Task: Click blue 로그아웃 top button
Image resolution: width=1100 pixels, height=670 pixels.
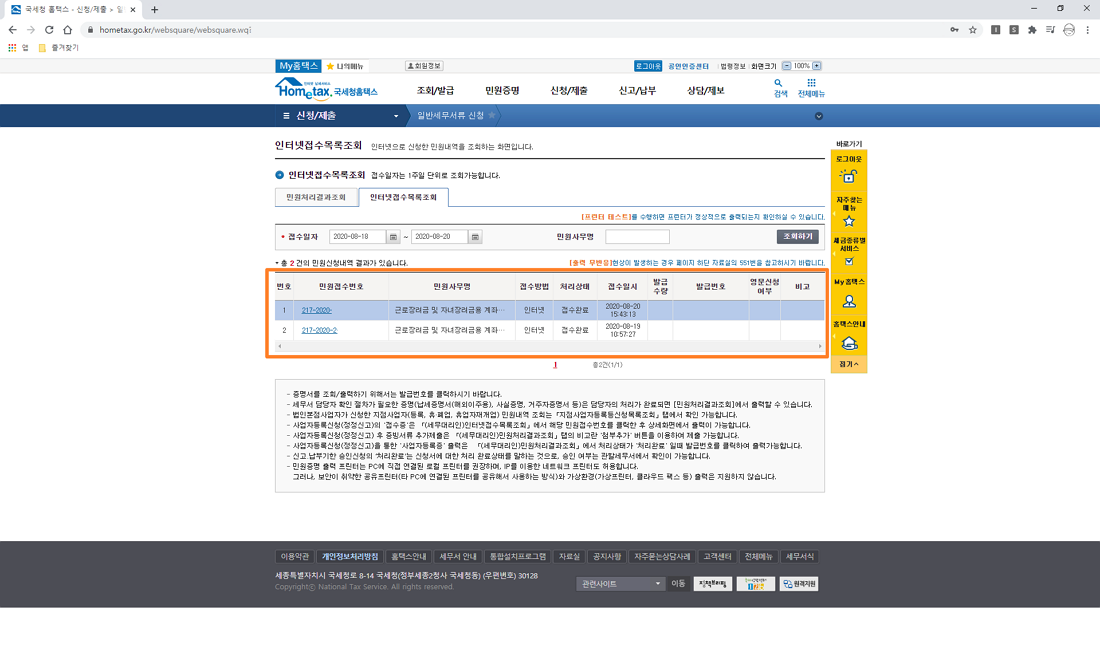Action: point(648,66)
